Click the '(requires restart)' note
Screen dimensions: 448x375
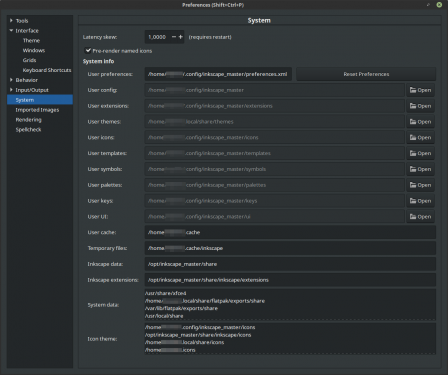click(x=210, y=37)
